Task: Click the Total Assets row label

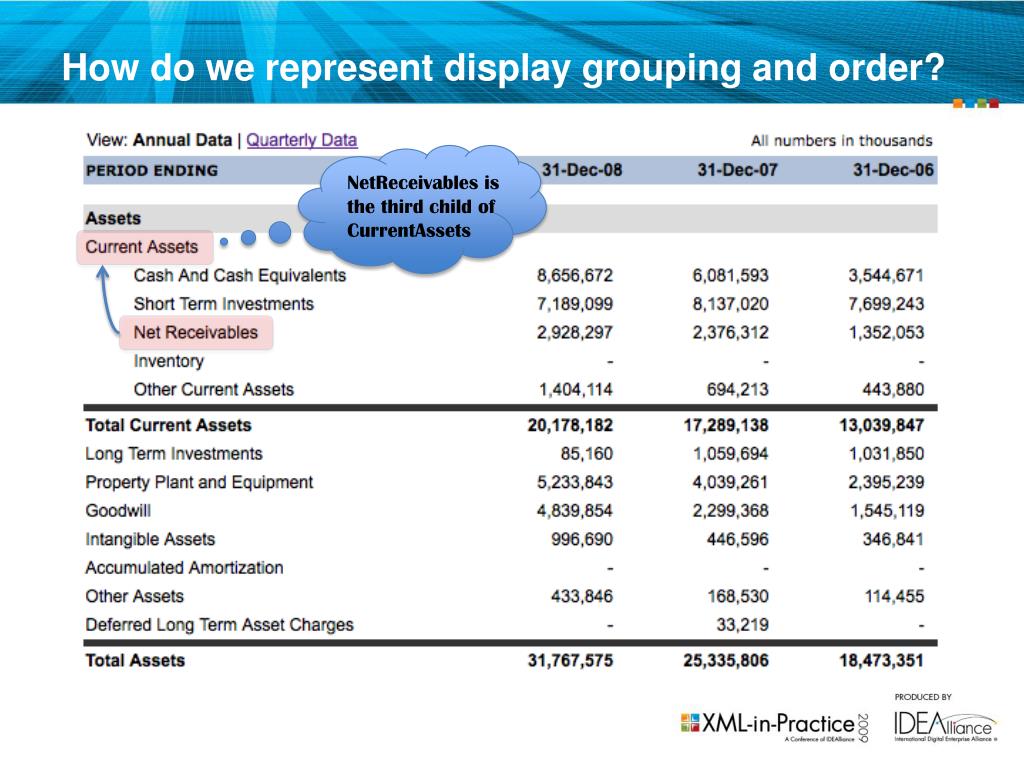Action: [135, 661]
